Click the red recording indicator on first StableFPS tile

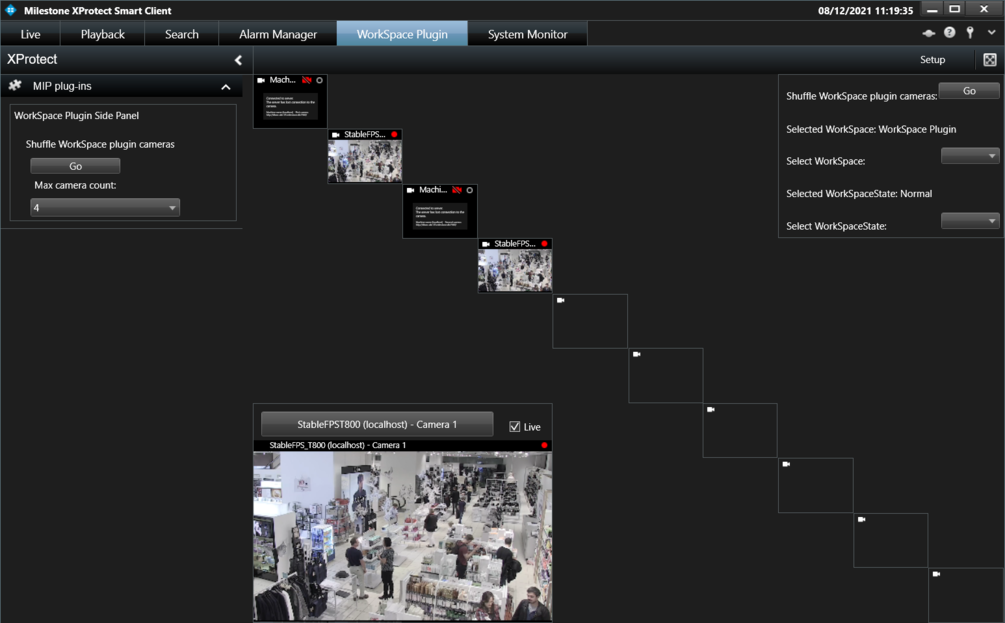(394, 134)
